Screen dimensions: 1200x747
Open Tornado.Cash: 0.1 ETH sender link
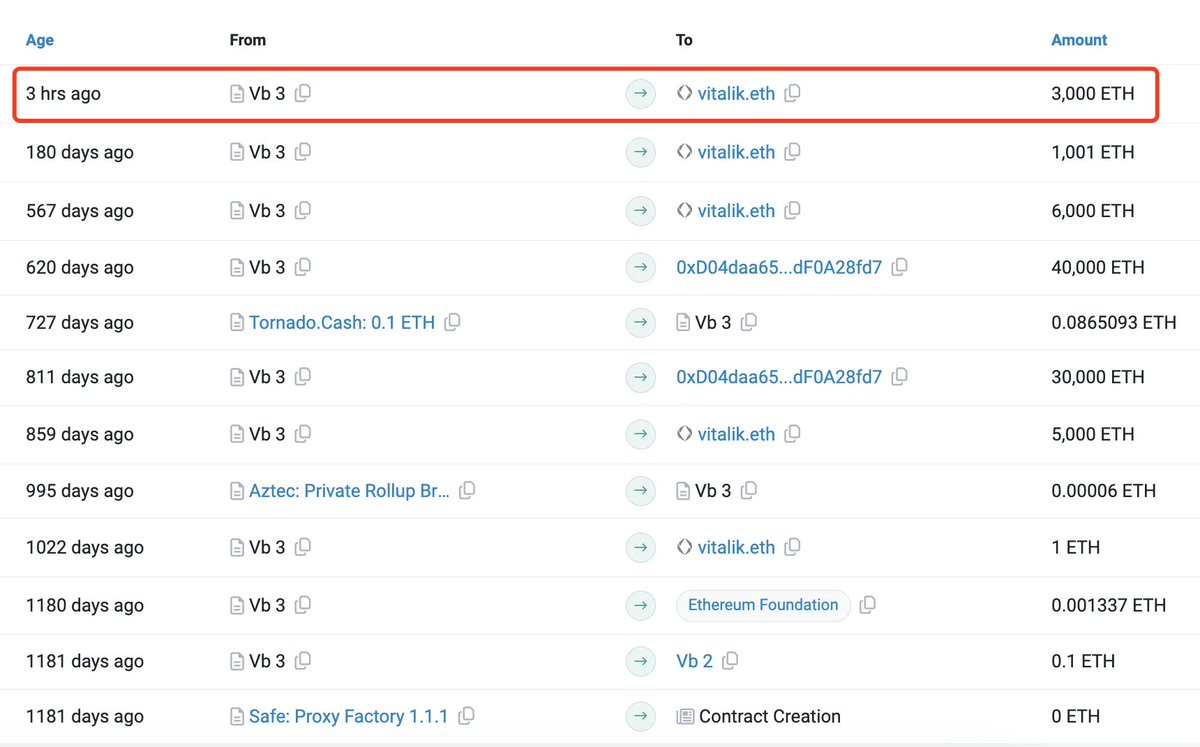[342, 322]
